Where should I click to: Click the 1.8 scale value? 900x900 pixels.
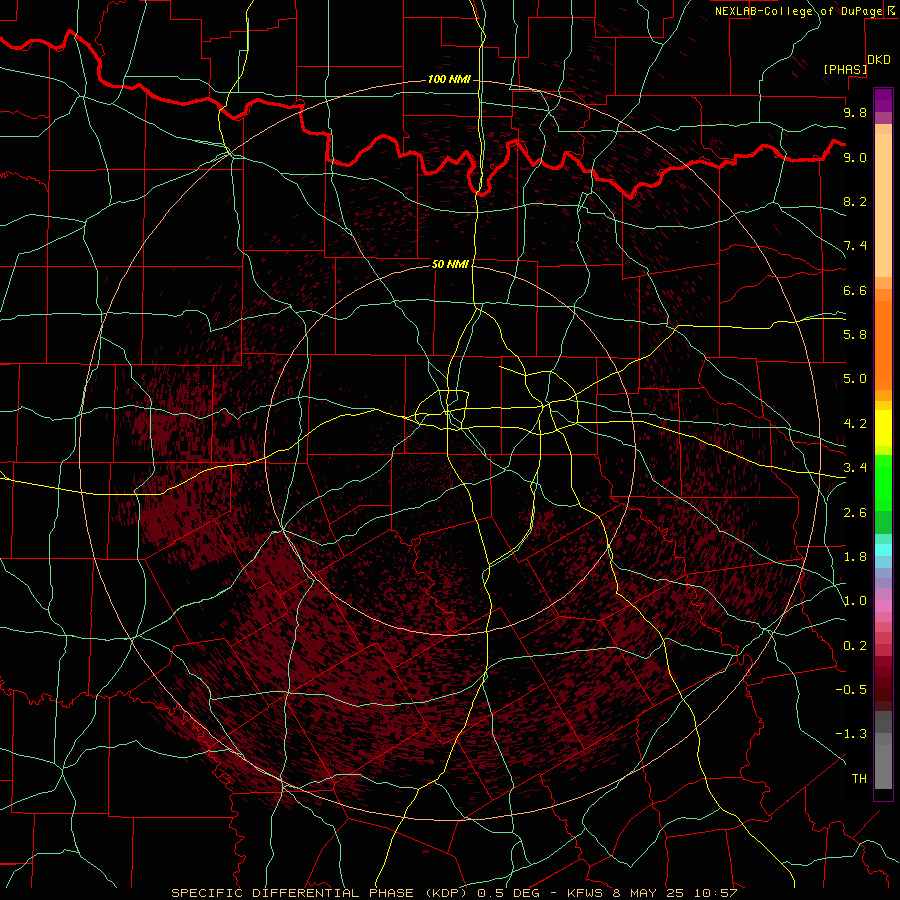point(855,557)
